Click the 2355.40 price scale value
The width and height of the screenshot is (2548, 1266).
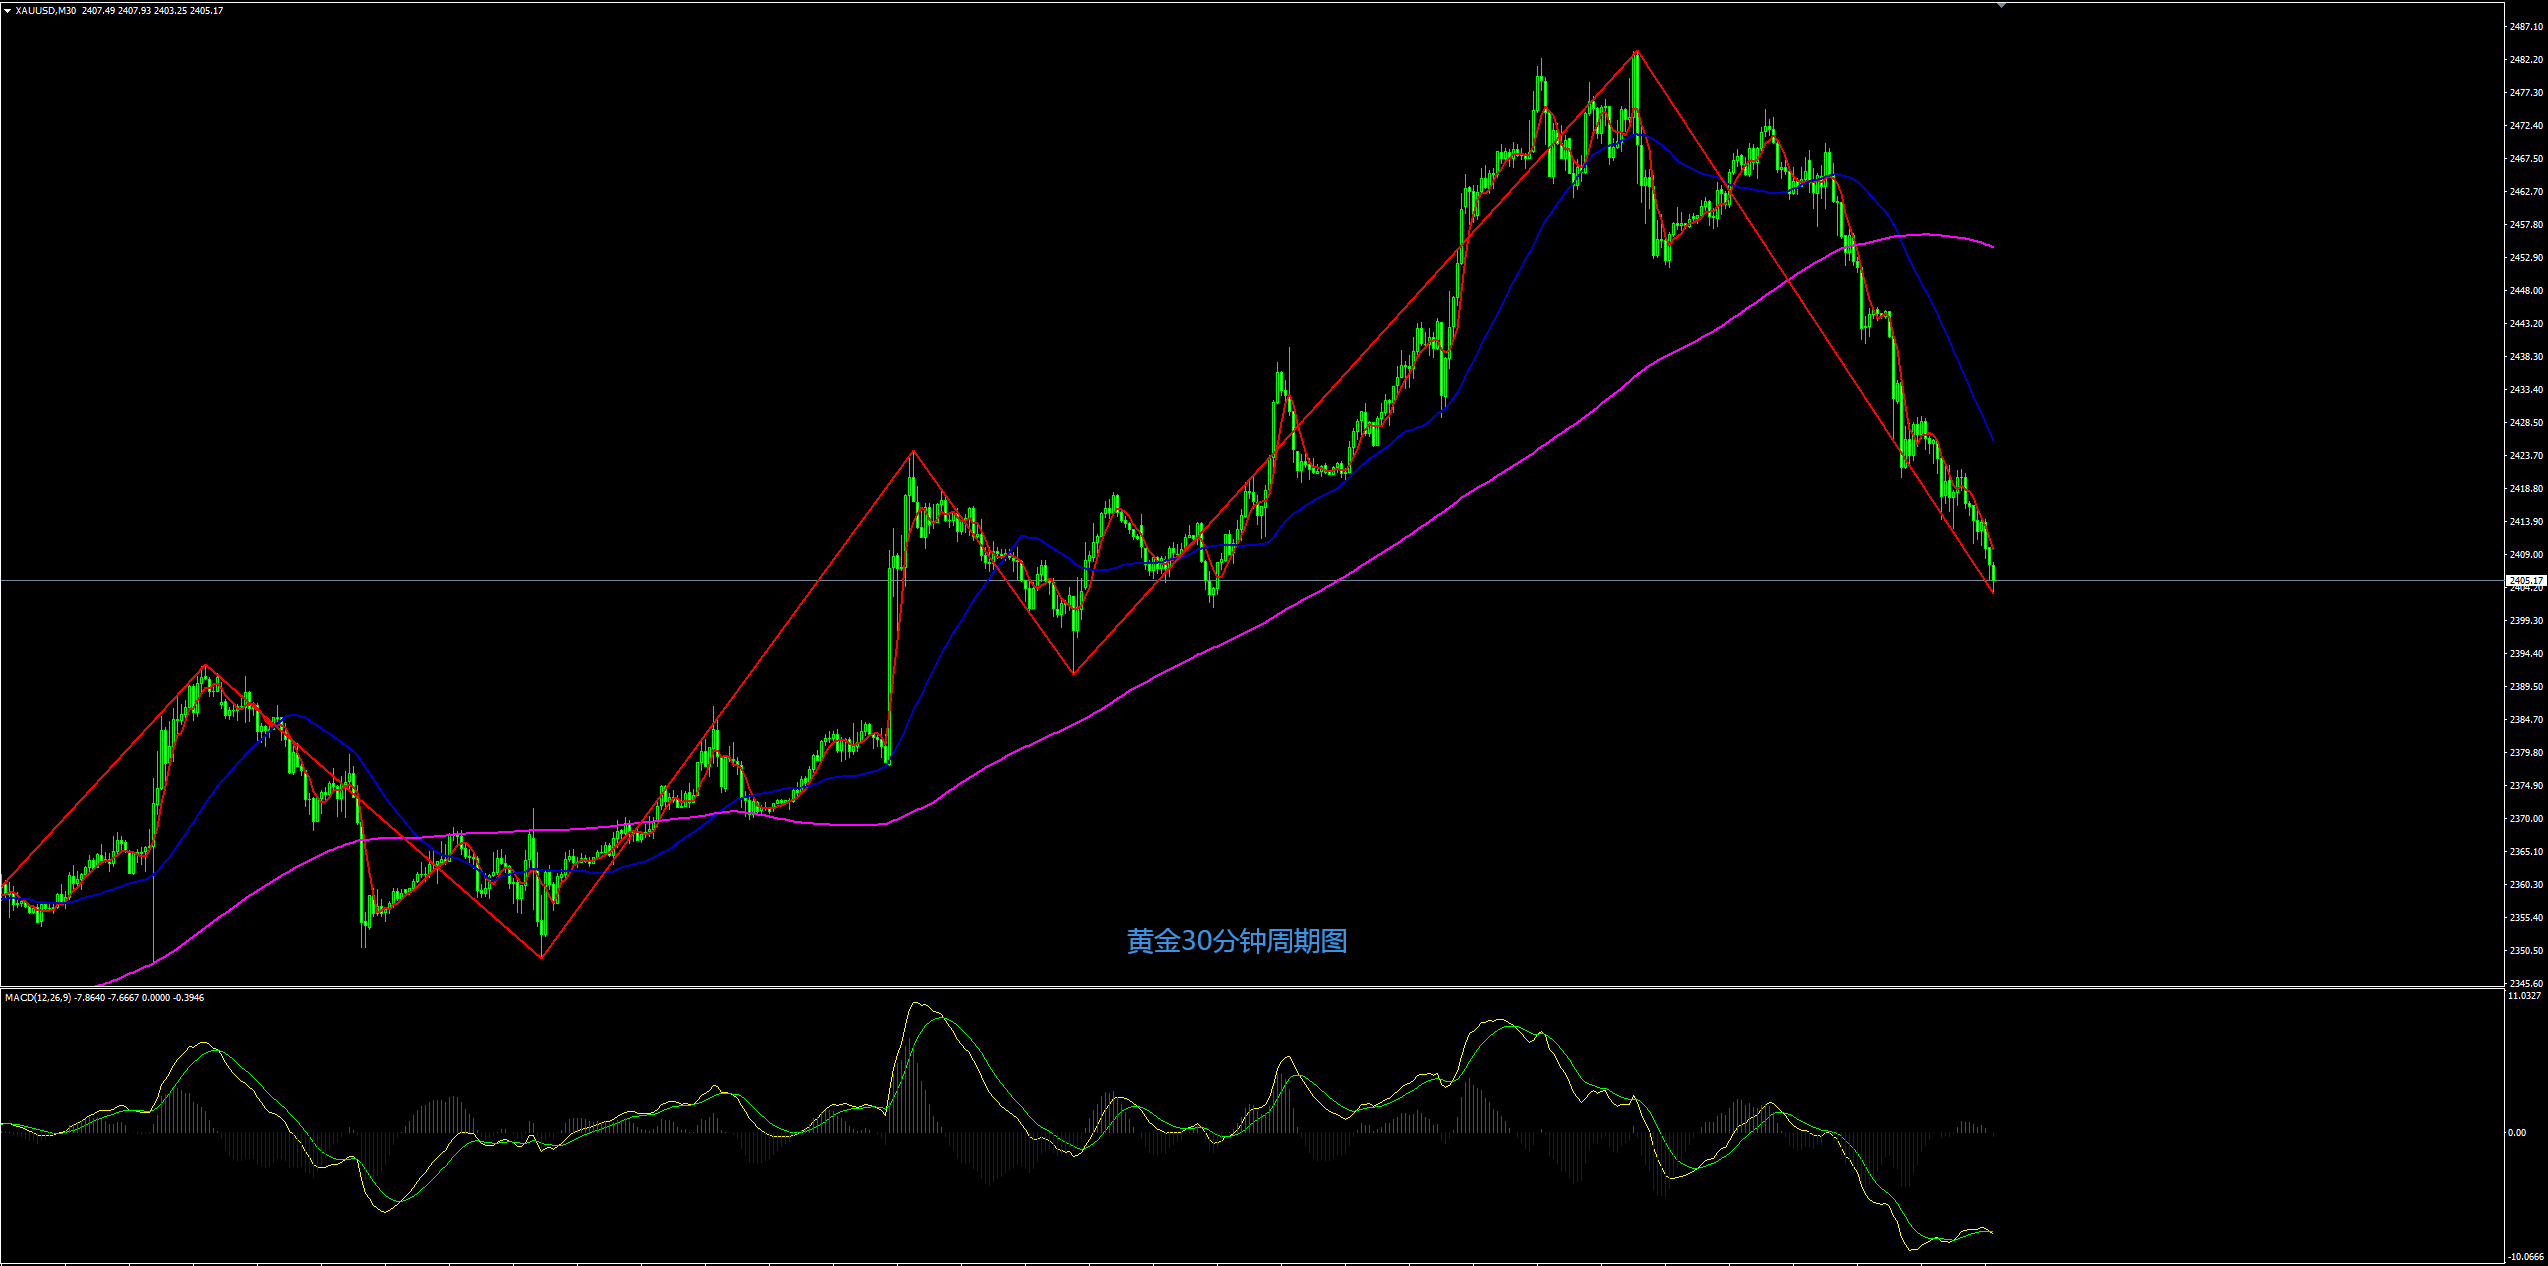coord(2526,918)
